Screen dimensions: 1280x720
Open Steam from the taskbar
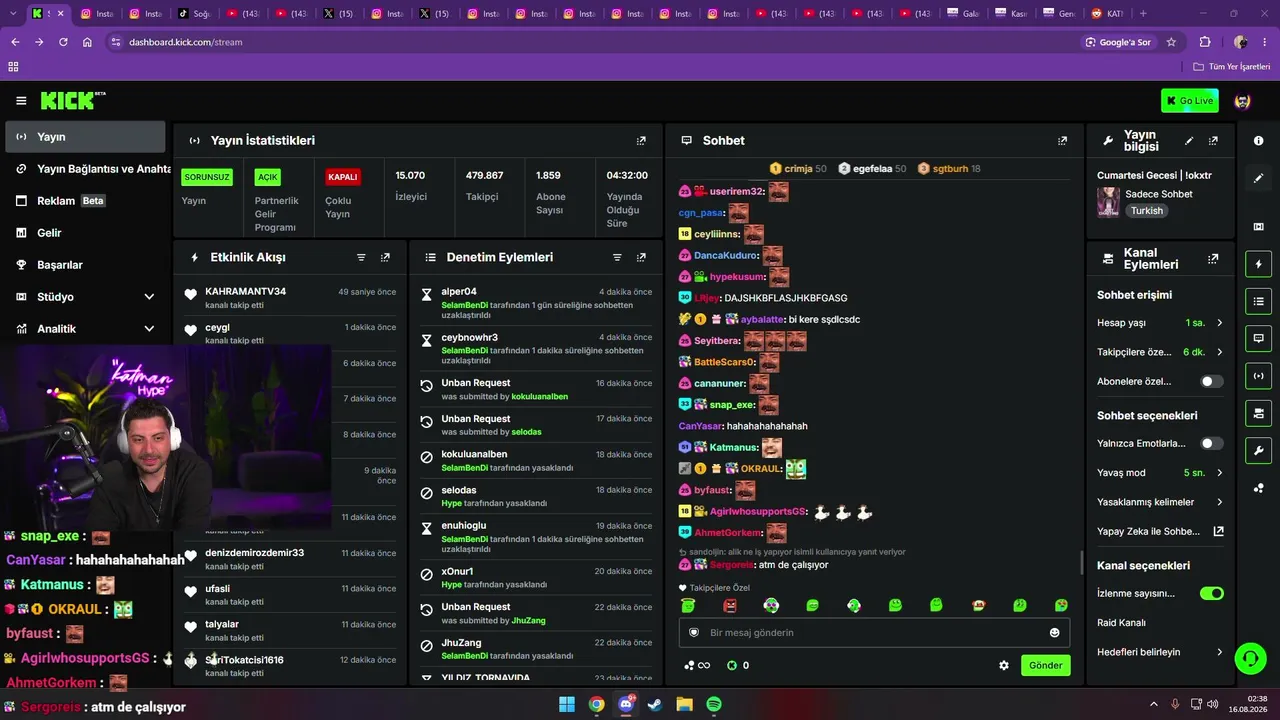(655, 704)
